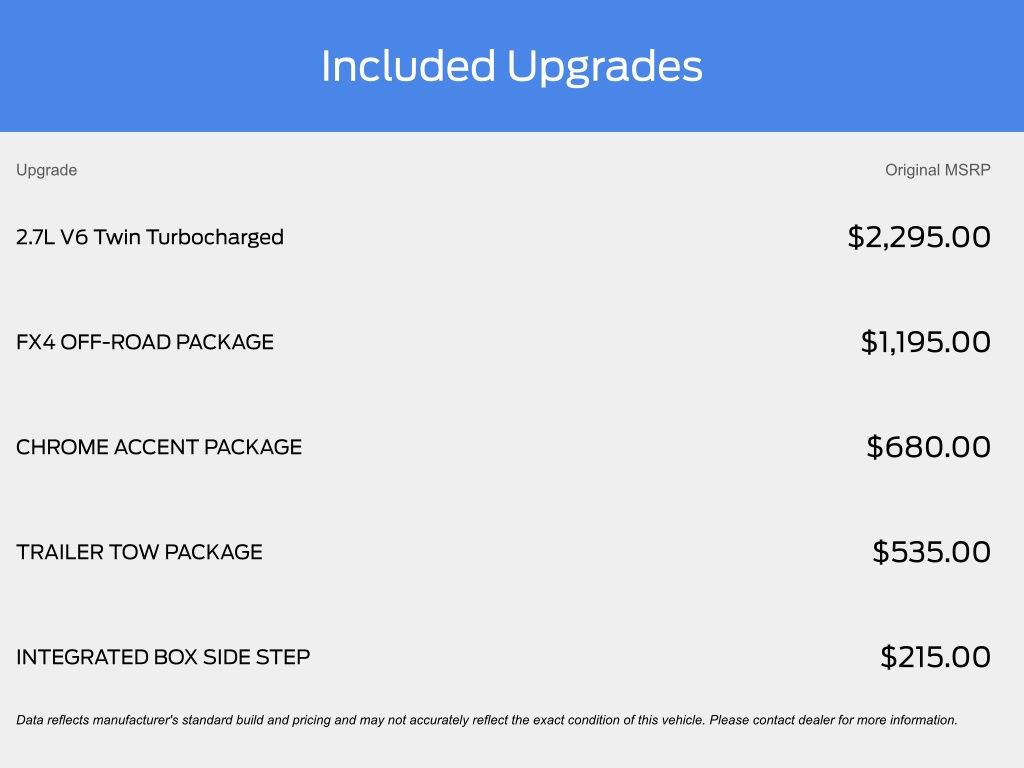Select TRAILER TOW PACKAGE entry

139,552
